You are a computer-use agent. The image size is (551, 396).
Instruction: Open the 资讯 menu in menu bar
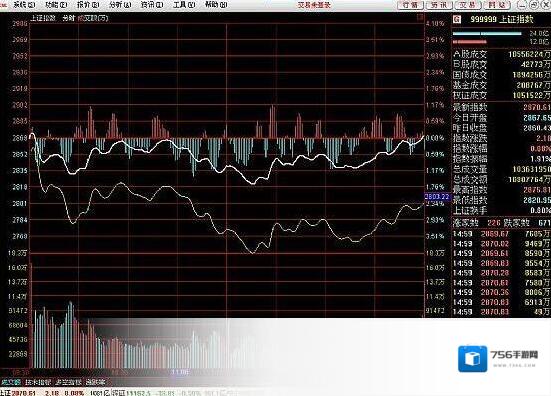tap(152, 5)
